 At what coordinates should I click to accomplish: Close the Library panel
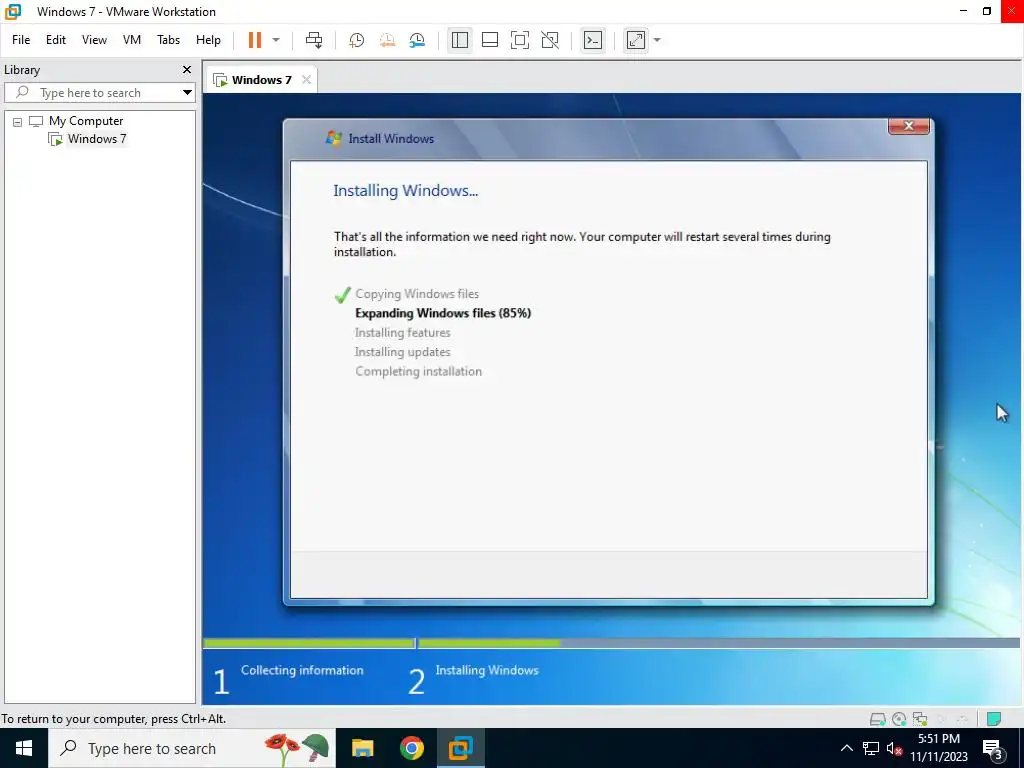point(187,69)
